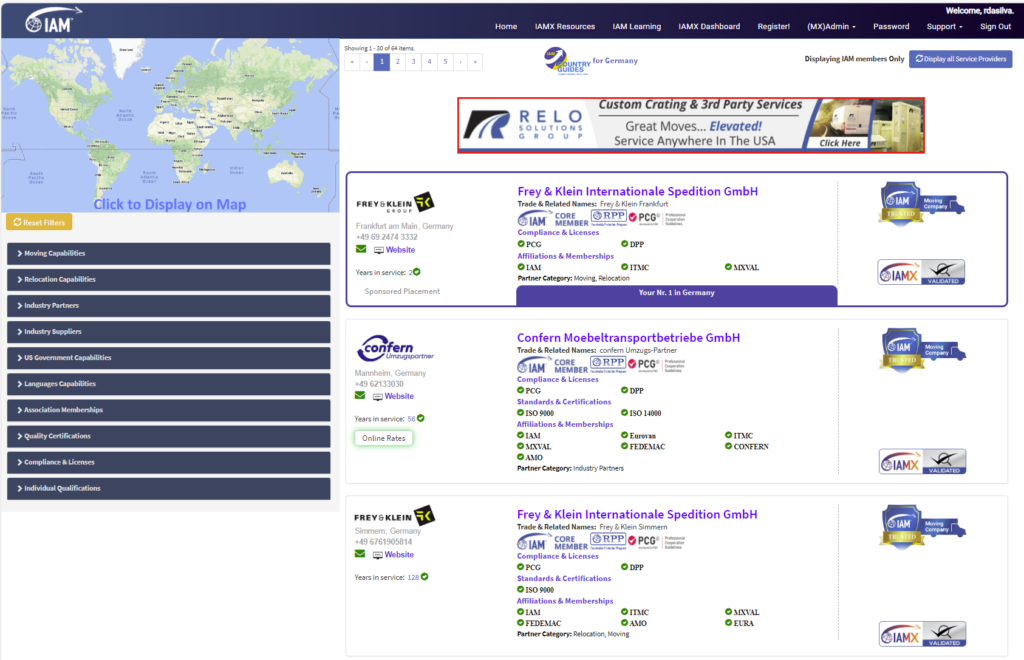The image size is (1024, 660).
Task: Expand Quality Certifications filter
Action: tap(168, 436)
